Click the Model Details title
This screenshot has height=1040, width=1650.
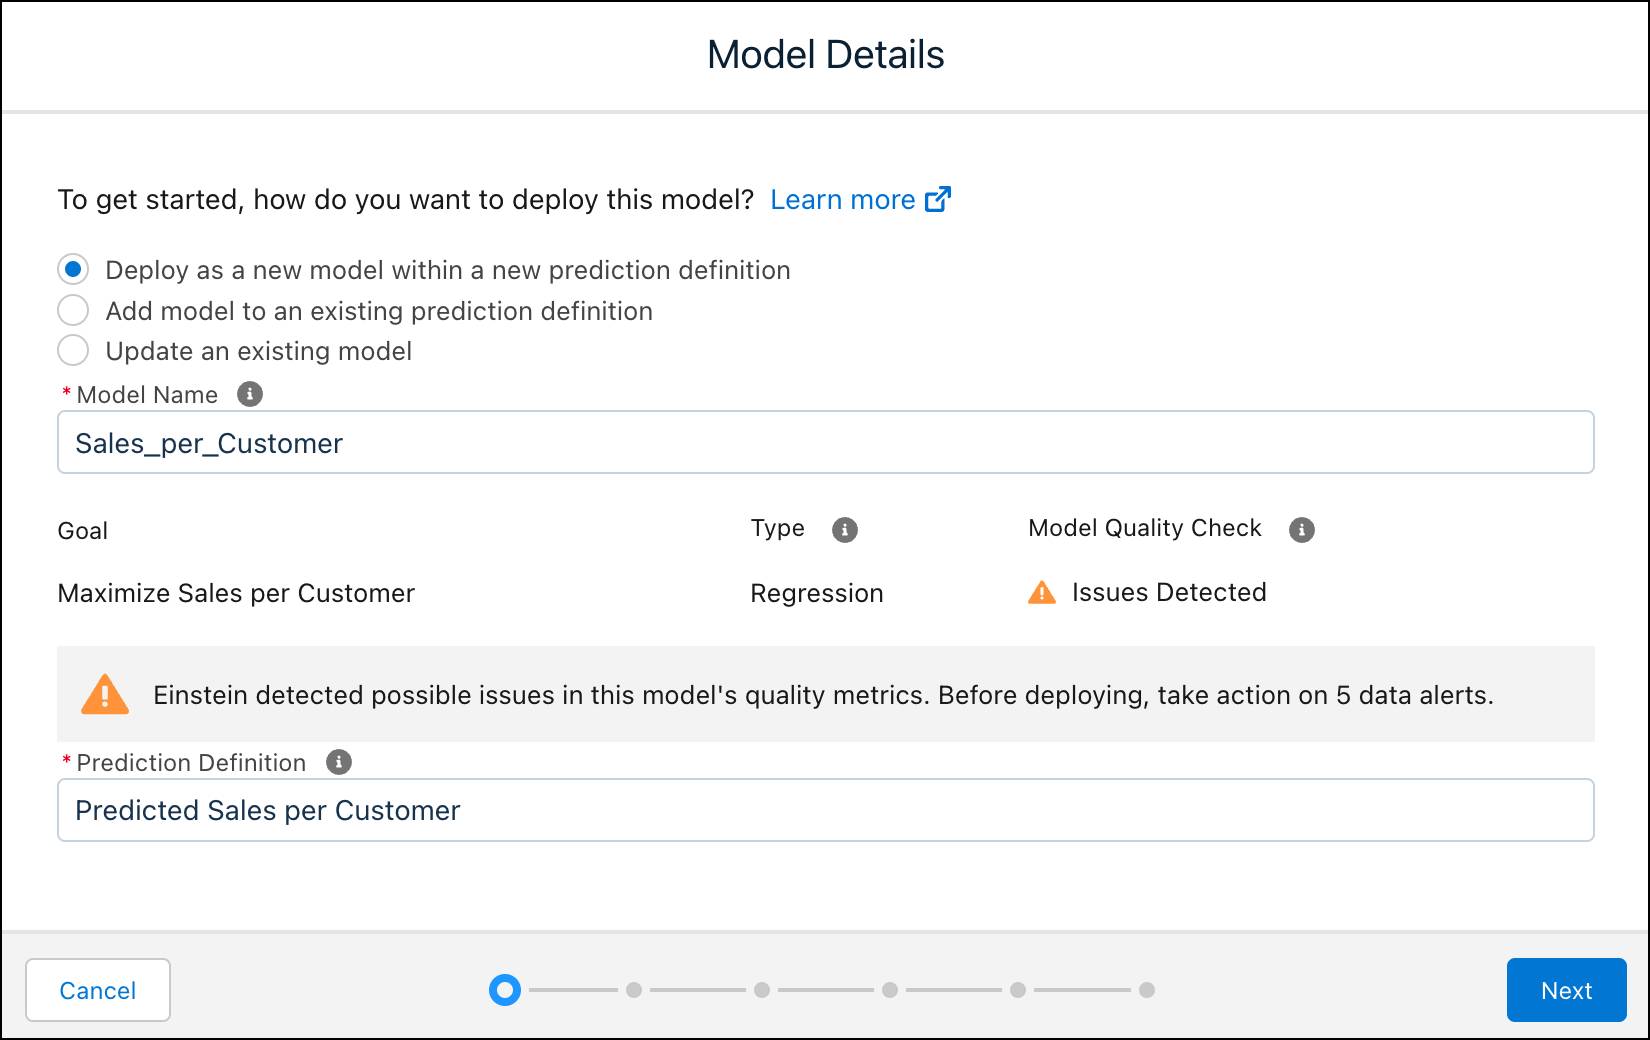pyautogui.click(x=824, y=54)
